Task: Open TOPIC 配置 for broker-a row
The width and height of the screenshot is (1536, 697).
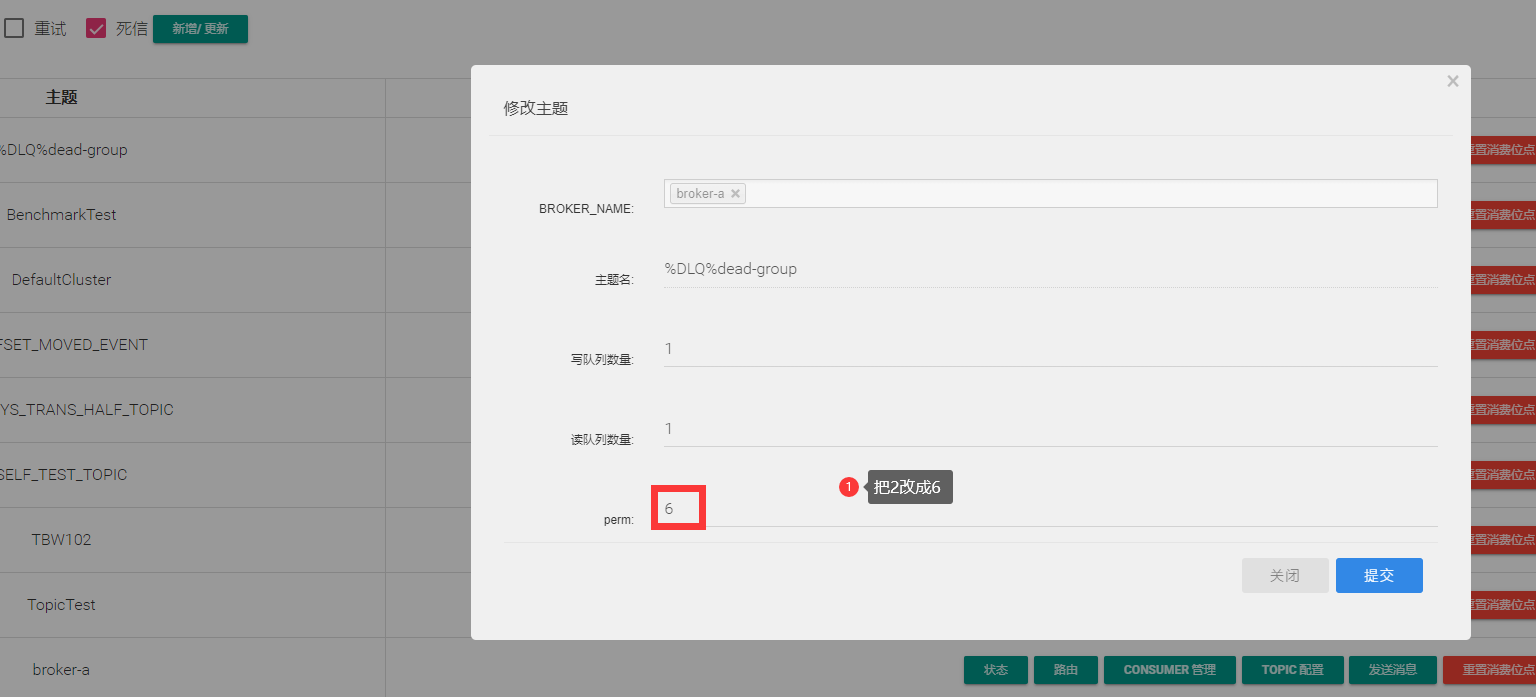Action: click(x=1291, y=670)
